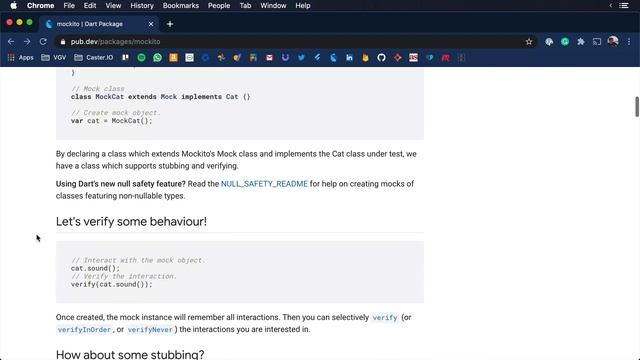Open the Spotify bookmark

141,58
